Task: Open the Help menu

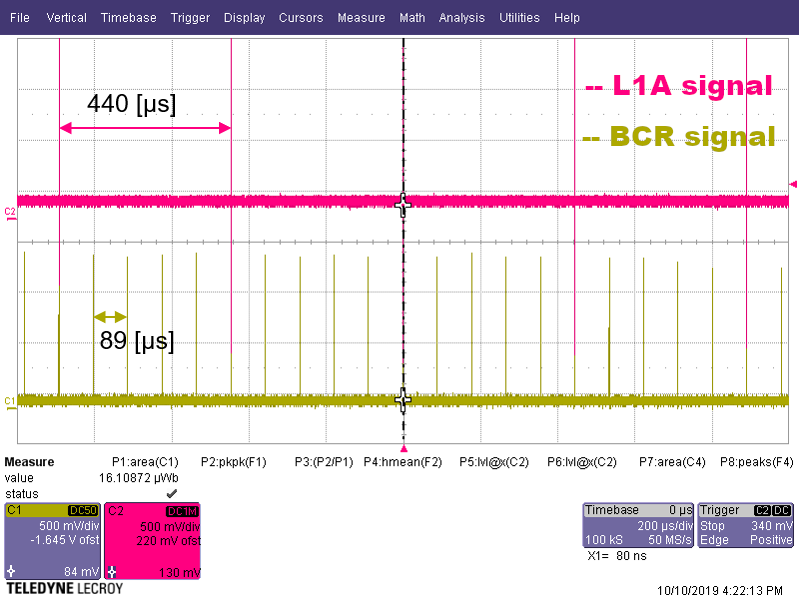Action: pos(567,18)
